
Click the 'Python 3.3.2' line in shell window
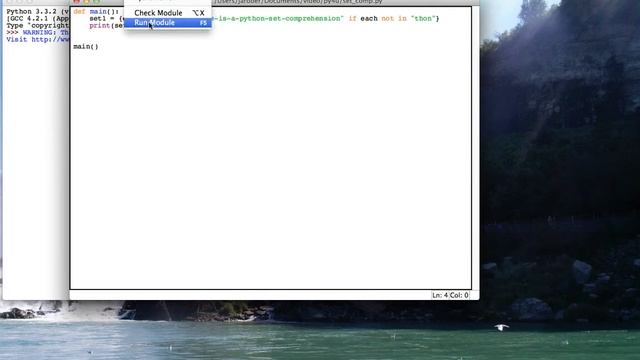(x=38, y=11)
